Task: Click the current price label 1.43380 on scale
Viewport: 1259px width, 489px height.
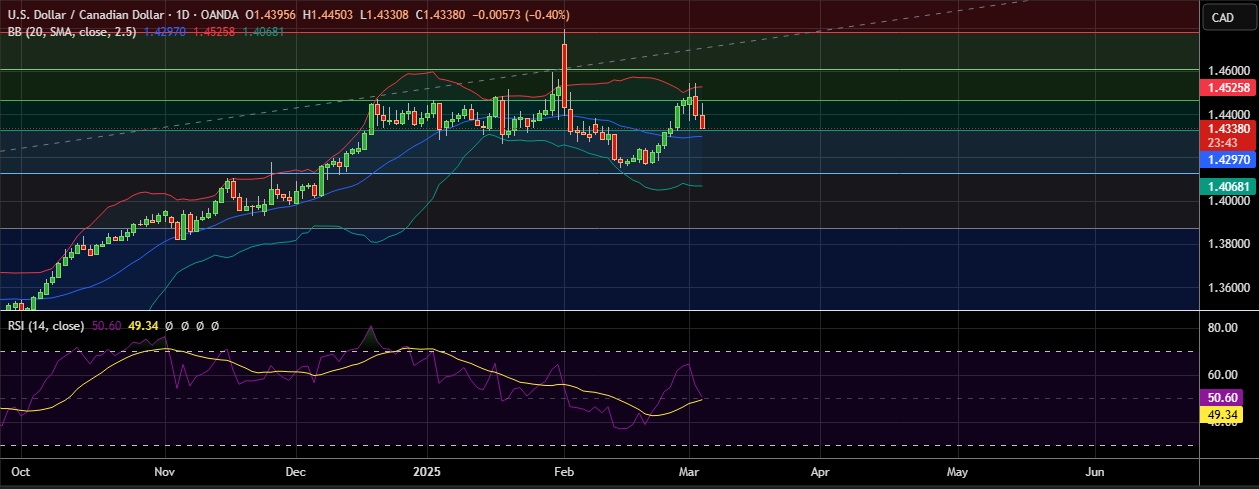Action: click(x=1226, y=129)
